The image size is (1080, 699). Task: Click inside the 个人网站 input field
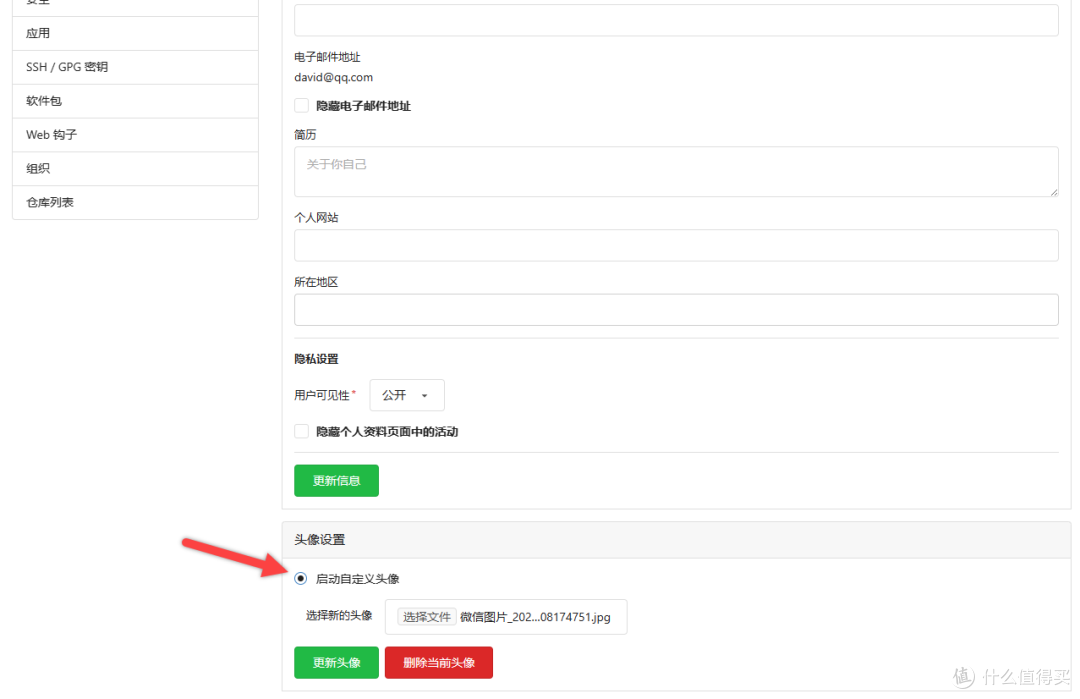[676, 244]
